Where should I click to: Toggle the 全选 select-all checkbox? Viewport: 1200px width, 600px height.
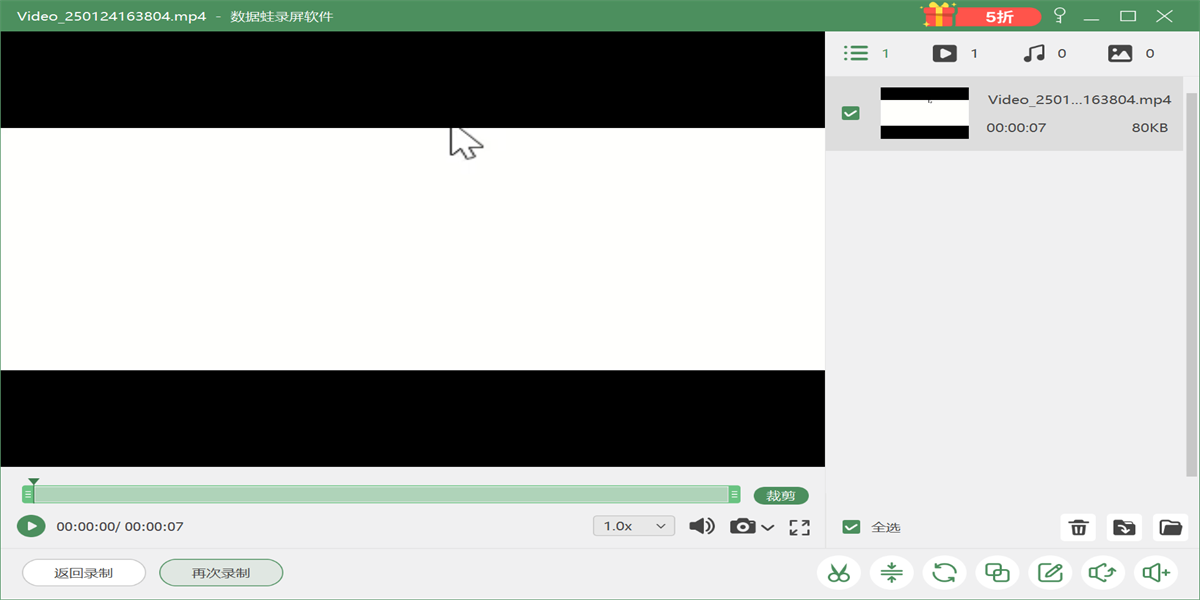[851, 527]
